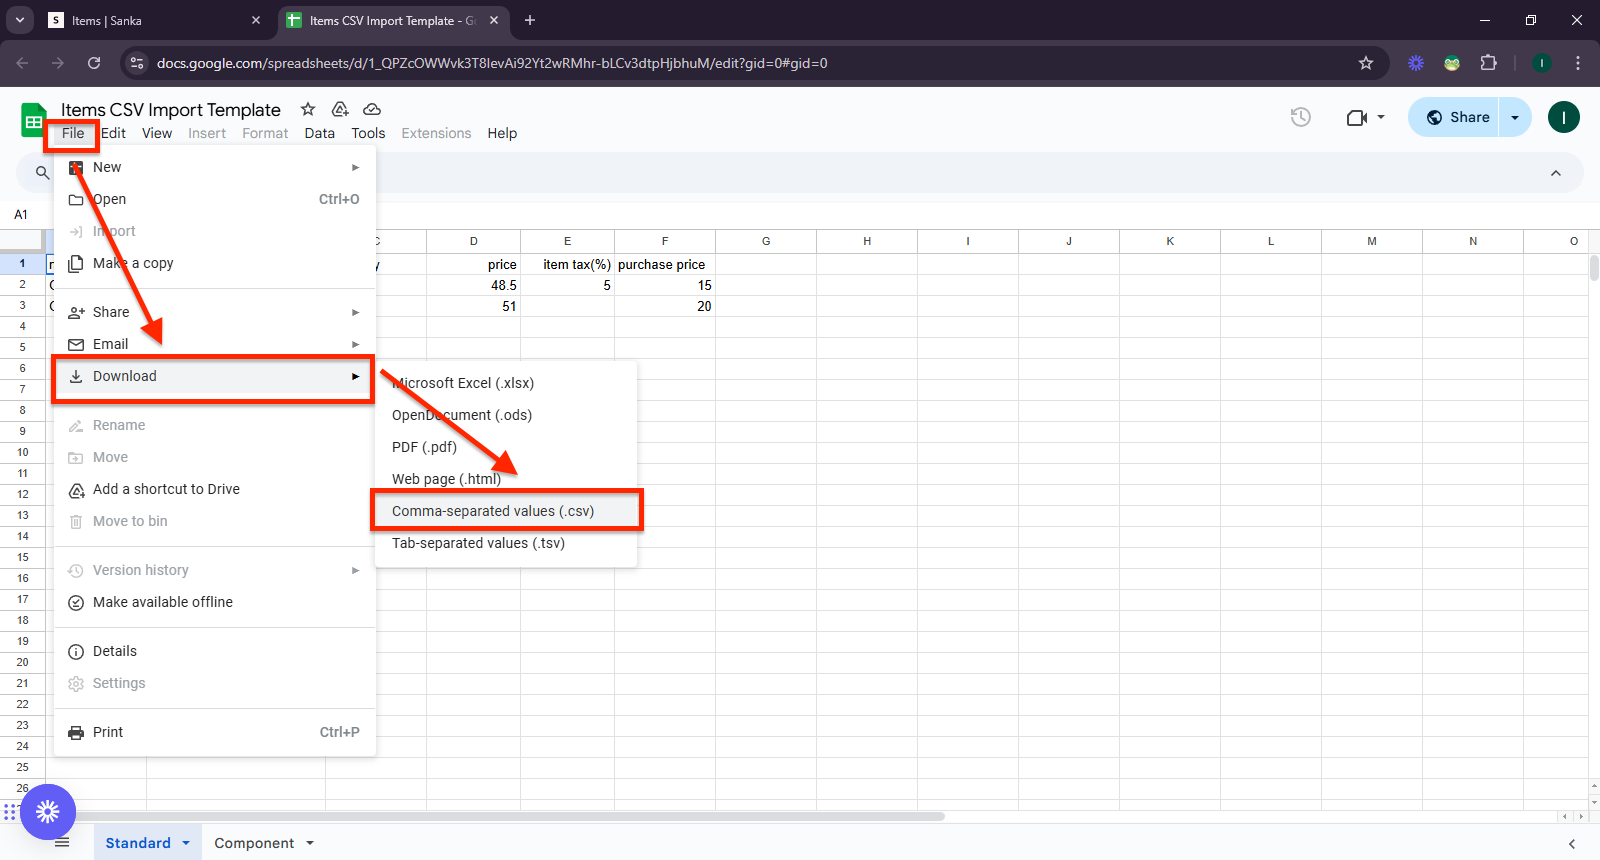1600x860 pixels.
Task: Open version history clock icon
Action: click(1300, 117)
